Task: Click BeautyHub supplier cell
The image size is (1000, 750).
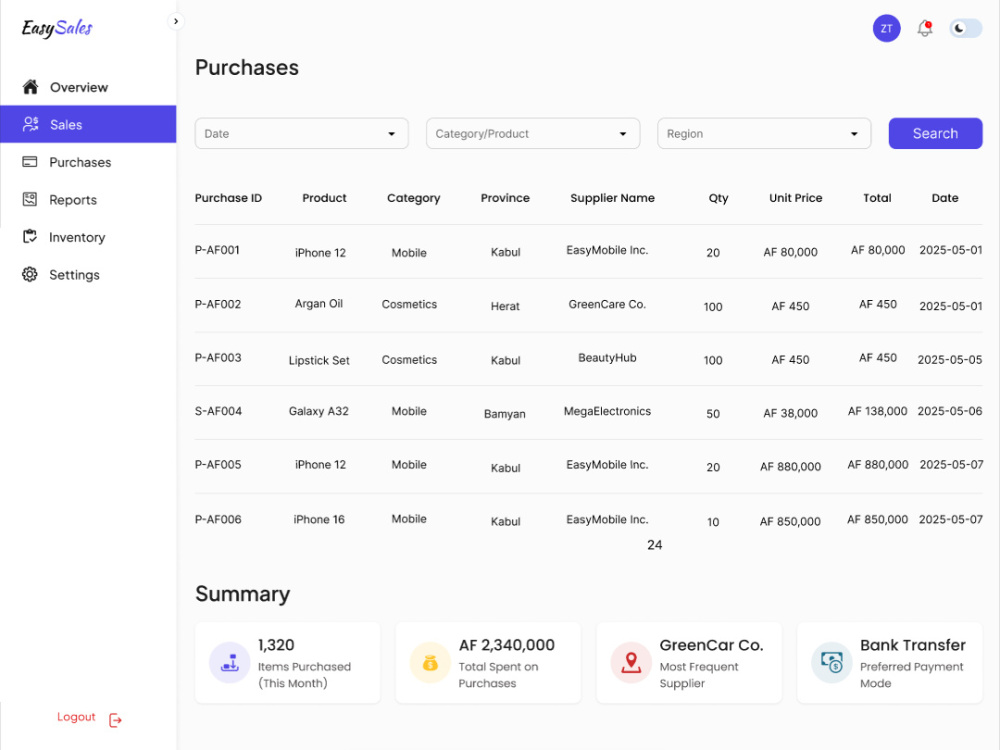Action: point(607,358)
